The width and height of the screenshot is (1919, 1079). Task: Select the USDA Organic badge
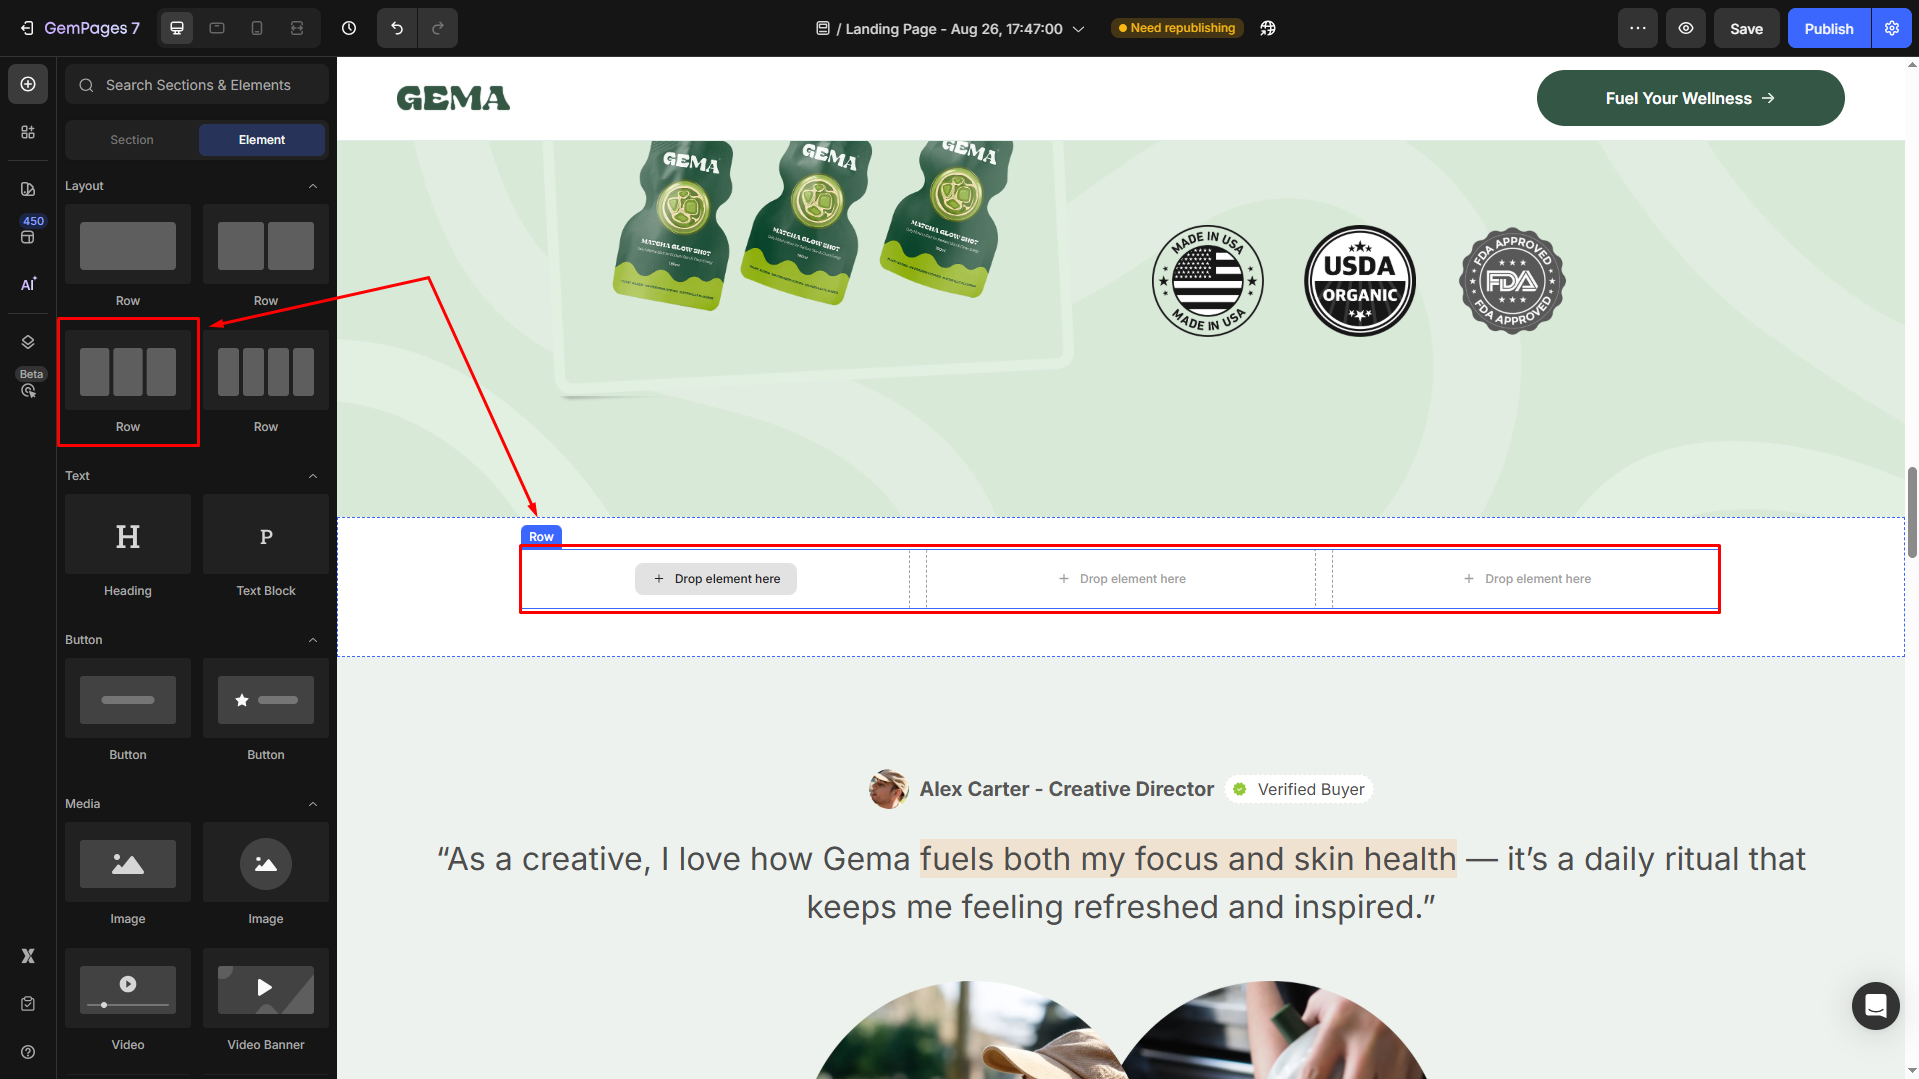pos(1359,281)
